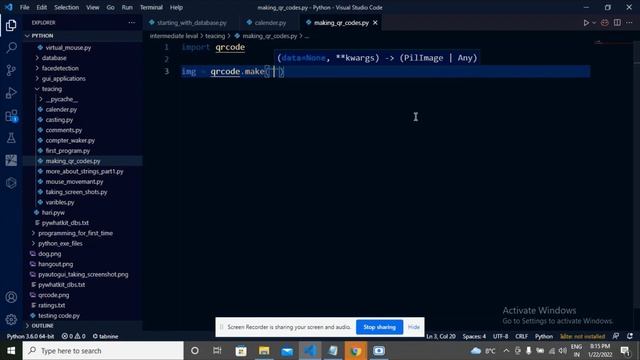Screen dimensions: 640x360
Task: Open the Extensions view
Action: click(11, 116)
